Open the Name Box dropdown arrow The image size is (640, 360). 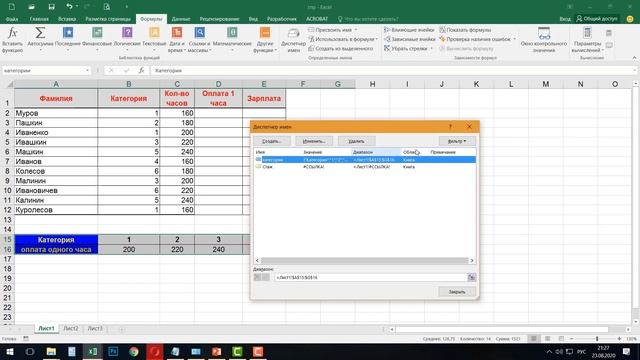point(87,70)
